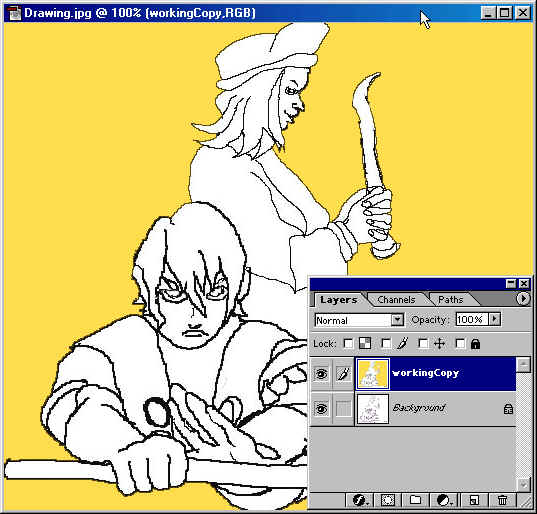Switch to the Channels tab
Viewport: 537px width, 514px height.
pyautogui.click(x=396, y=300)
